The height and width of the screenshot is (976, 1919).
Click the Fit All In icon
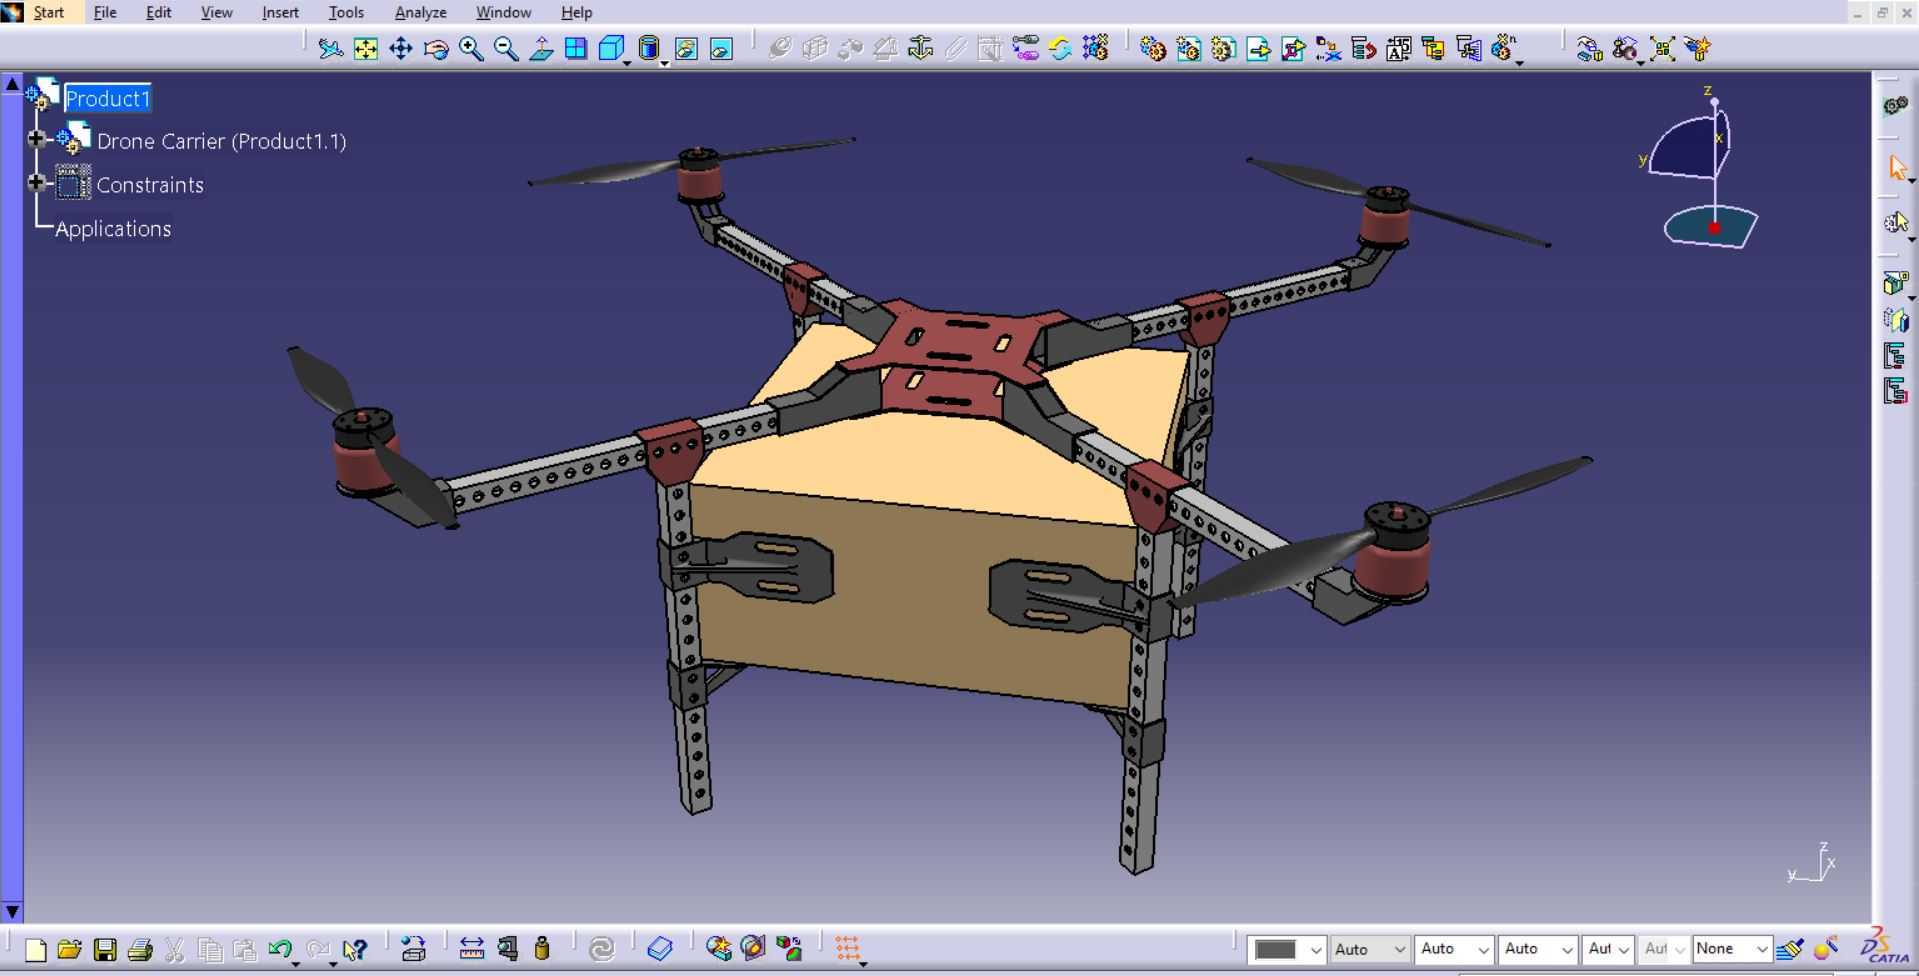pos(366,48)
